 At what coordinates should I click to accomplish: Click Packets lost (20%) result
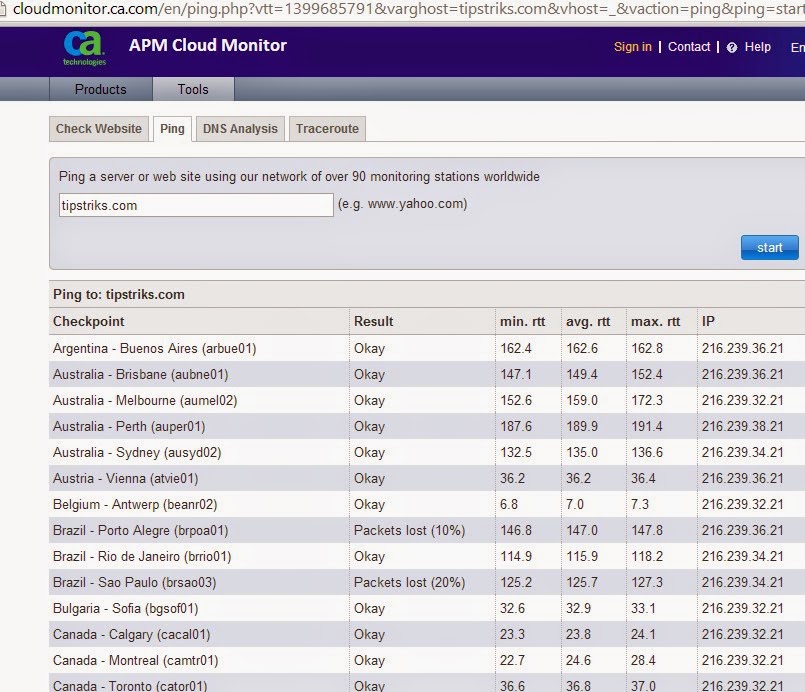point(410,583)
